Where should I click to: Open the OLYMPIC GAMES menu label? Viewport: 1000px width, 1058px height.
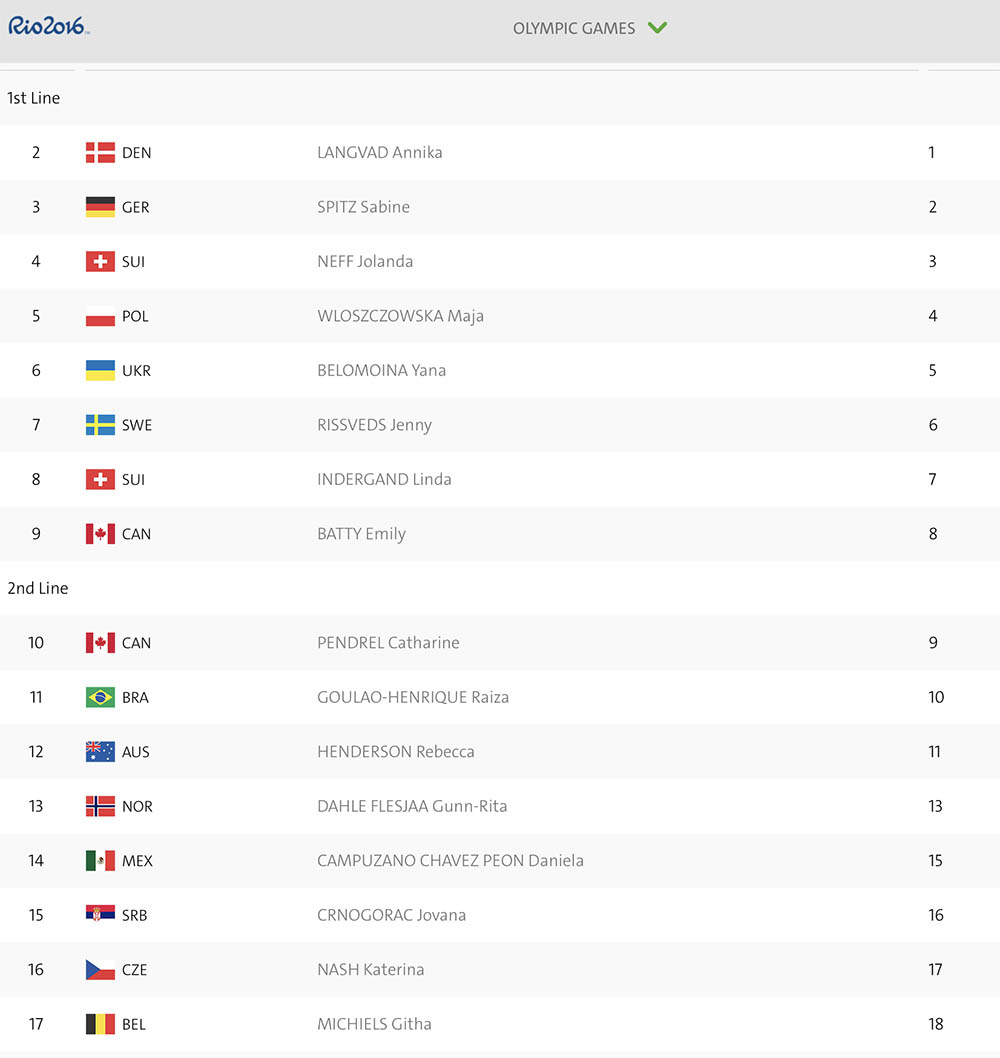(574, 28)
